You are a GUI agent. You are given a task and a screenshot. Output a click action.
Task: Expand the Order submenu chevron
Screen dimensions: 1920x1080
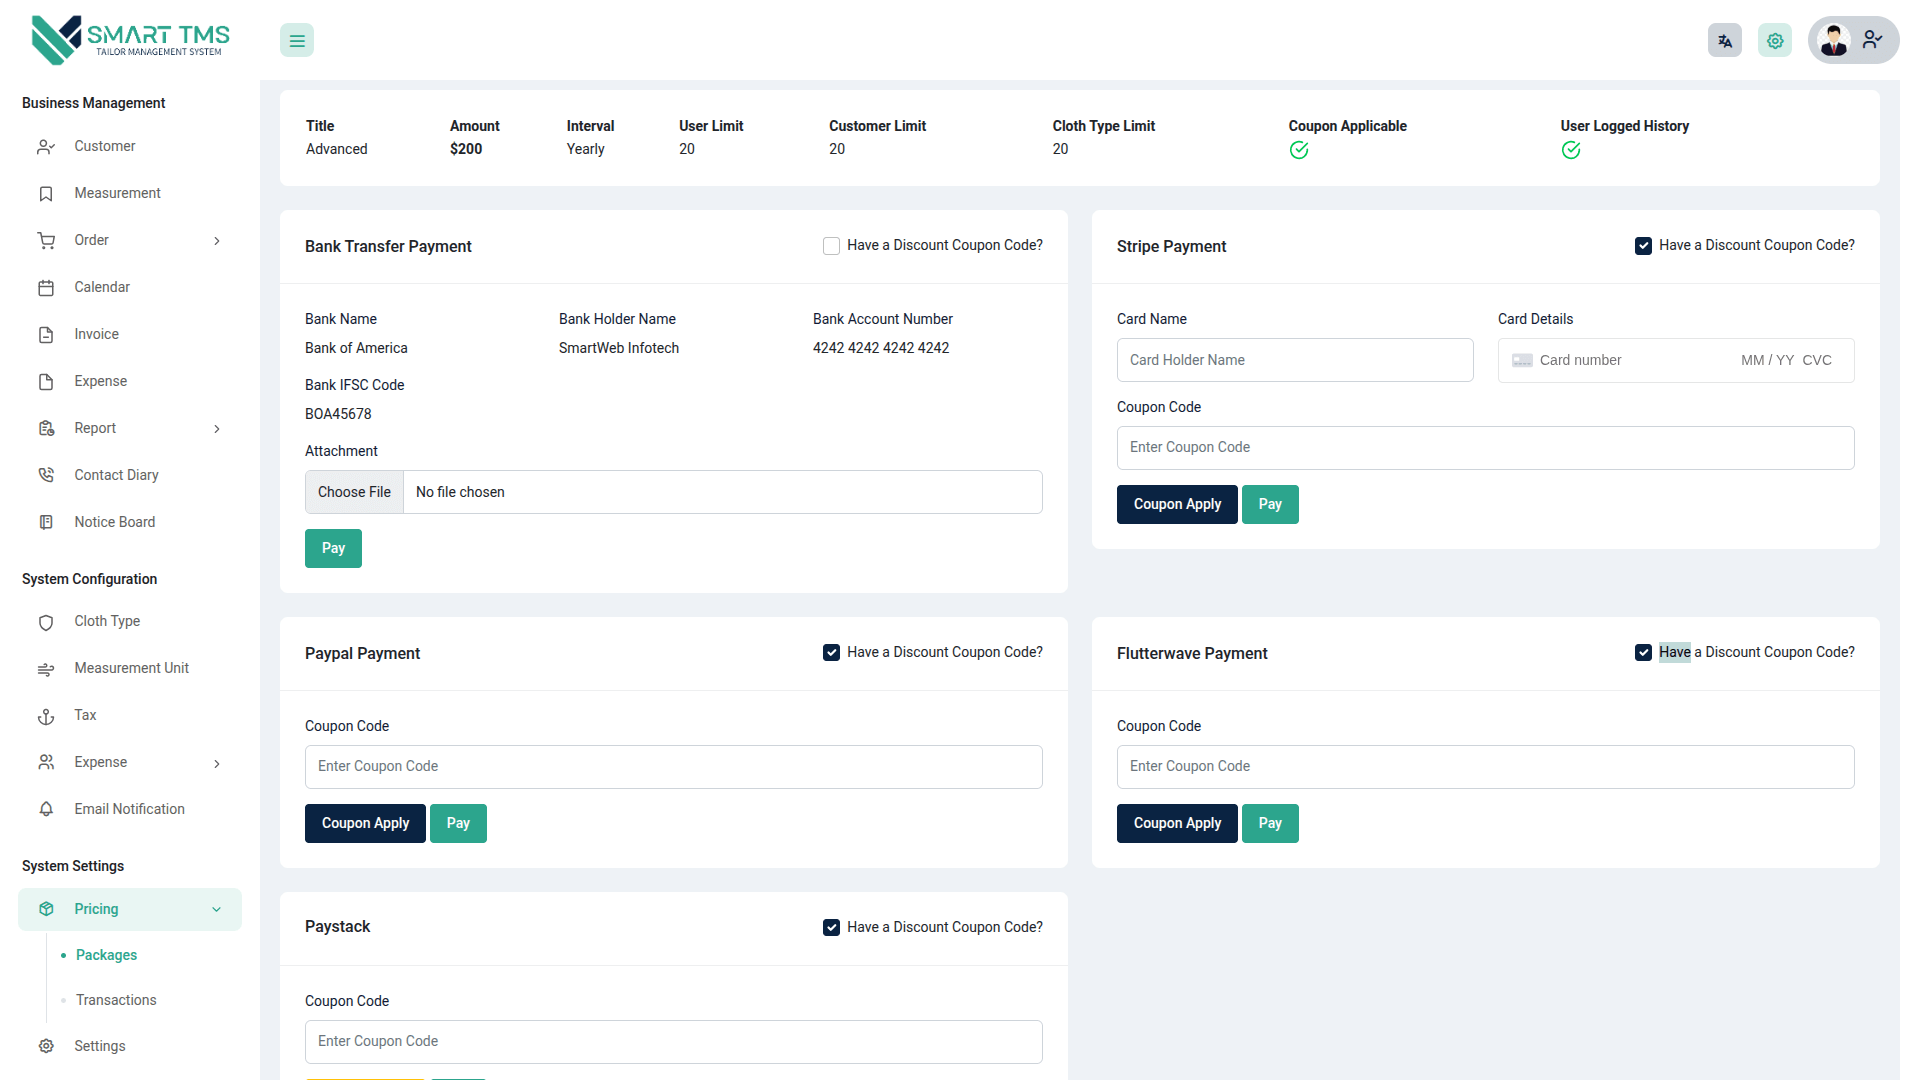(217, 241)
